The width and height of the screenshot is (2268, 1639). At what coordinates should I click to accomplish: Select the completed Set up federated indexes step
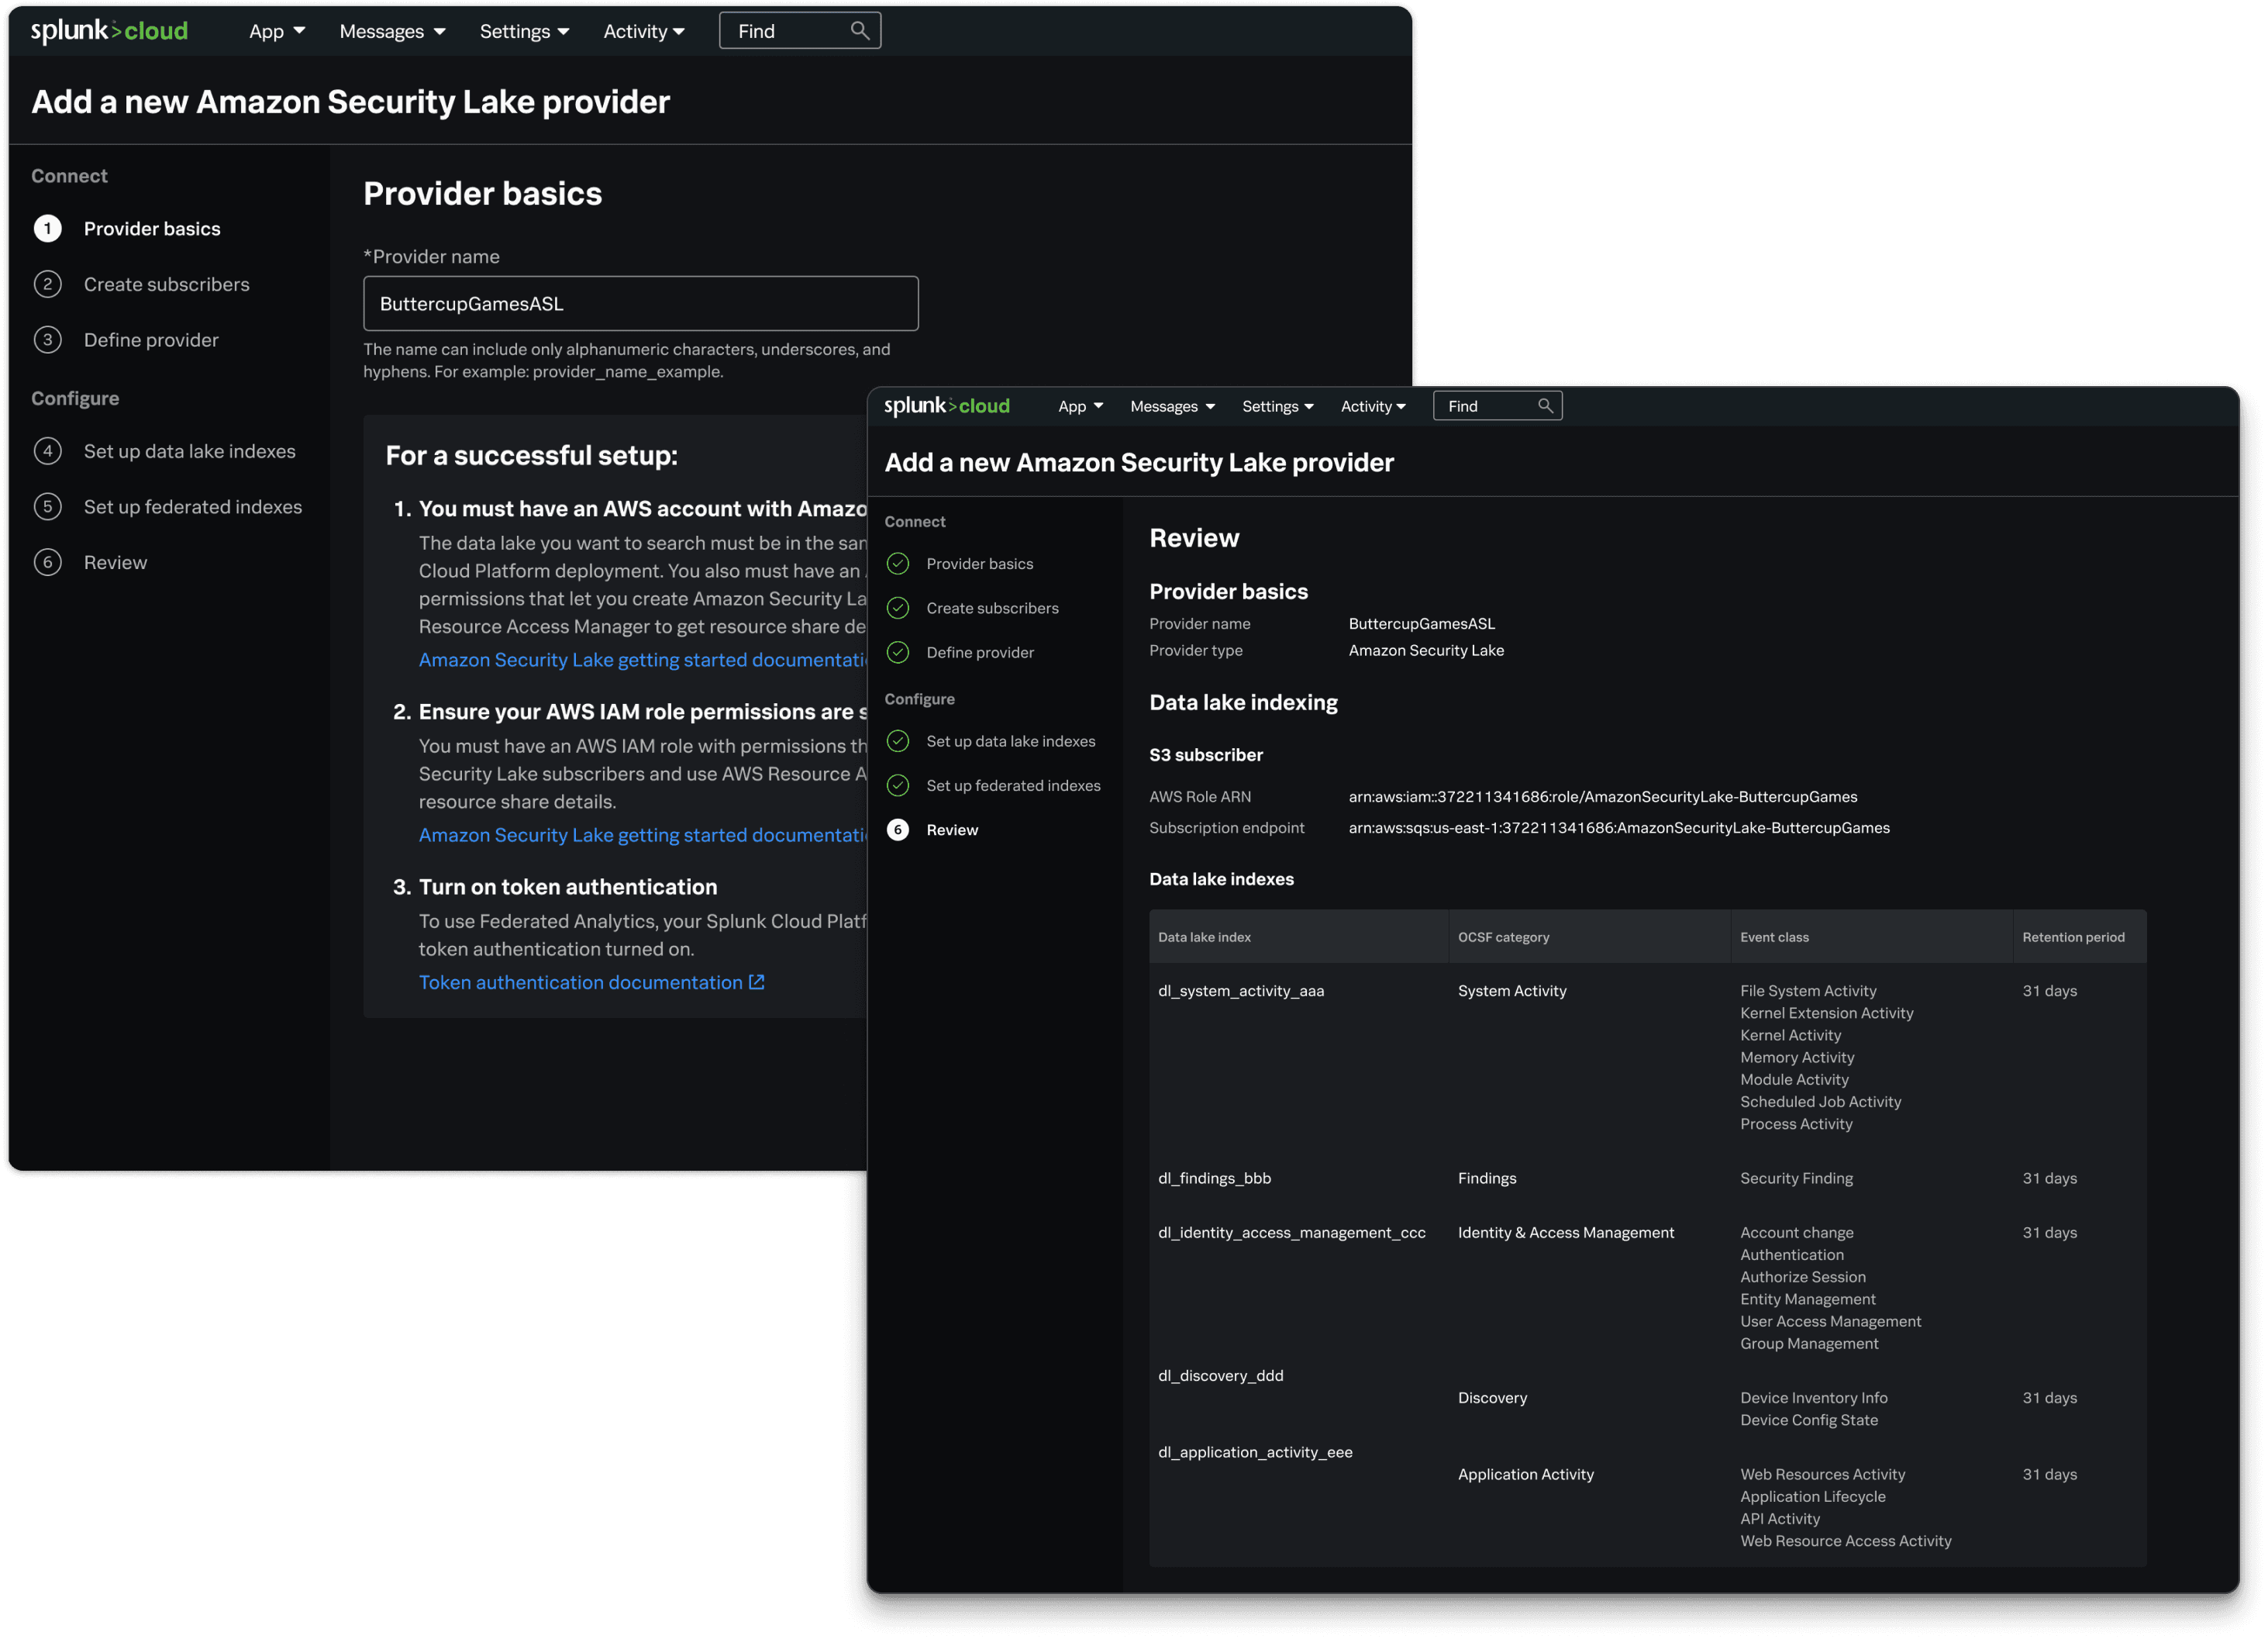pos(1012,786)
